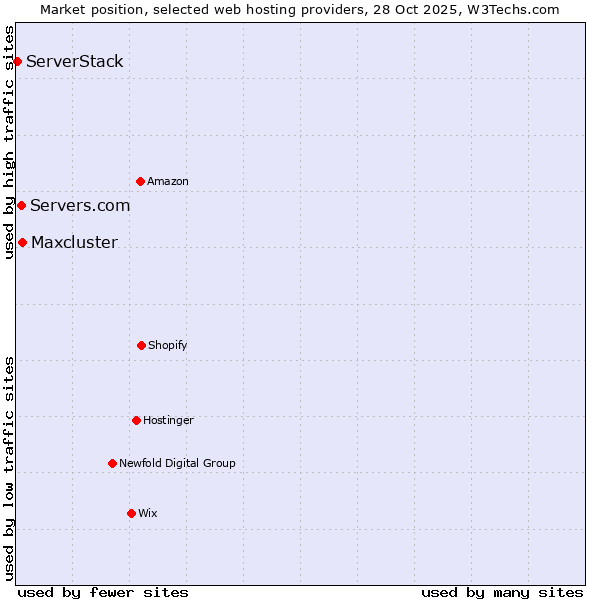
Task: Select the Maxcluster red diamond marker
Action: point(22,242)
